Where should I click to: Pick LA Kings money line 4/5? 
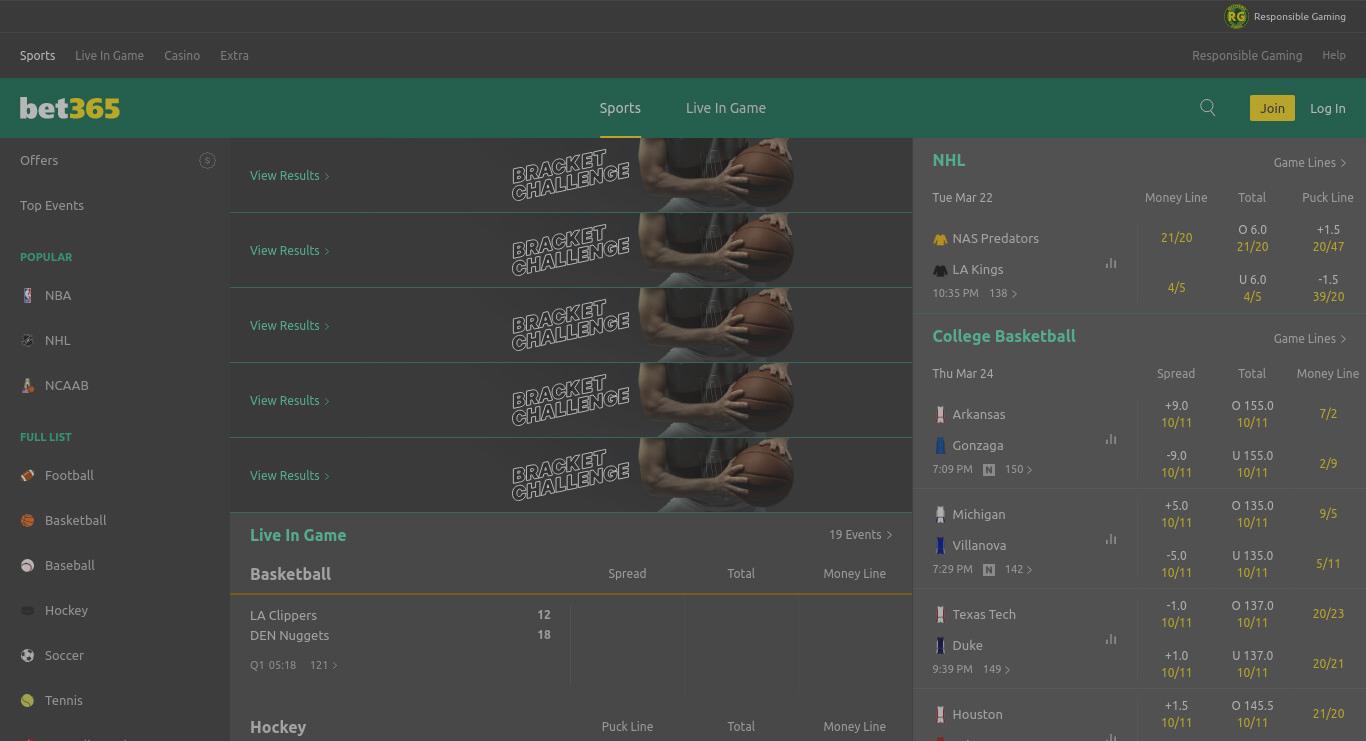coord(1176,288)
